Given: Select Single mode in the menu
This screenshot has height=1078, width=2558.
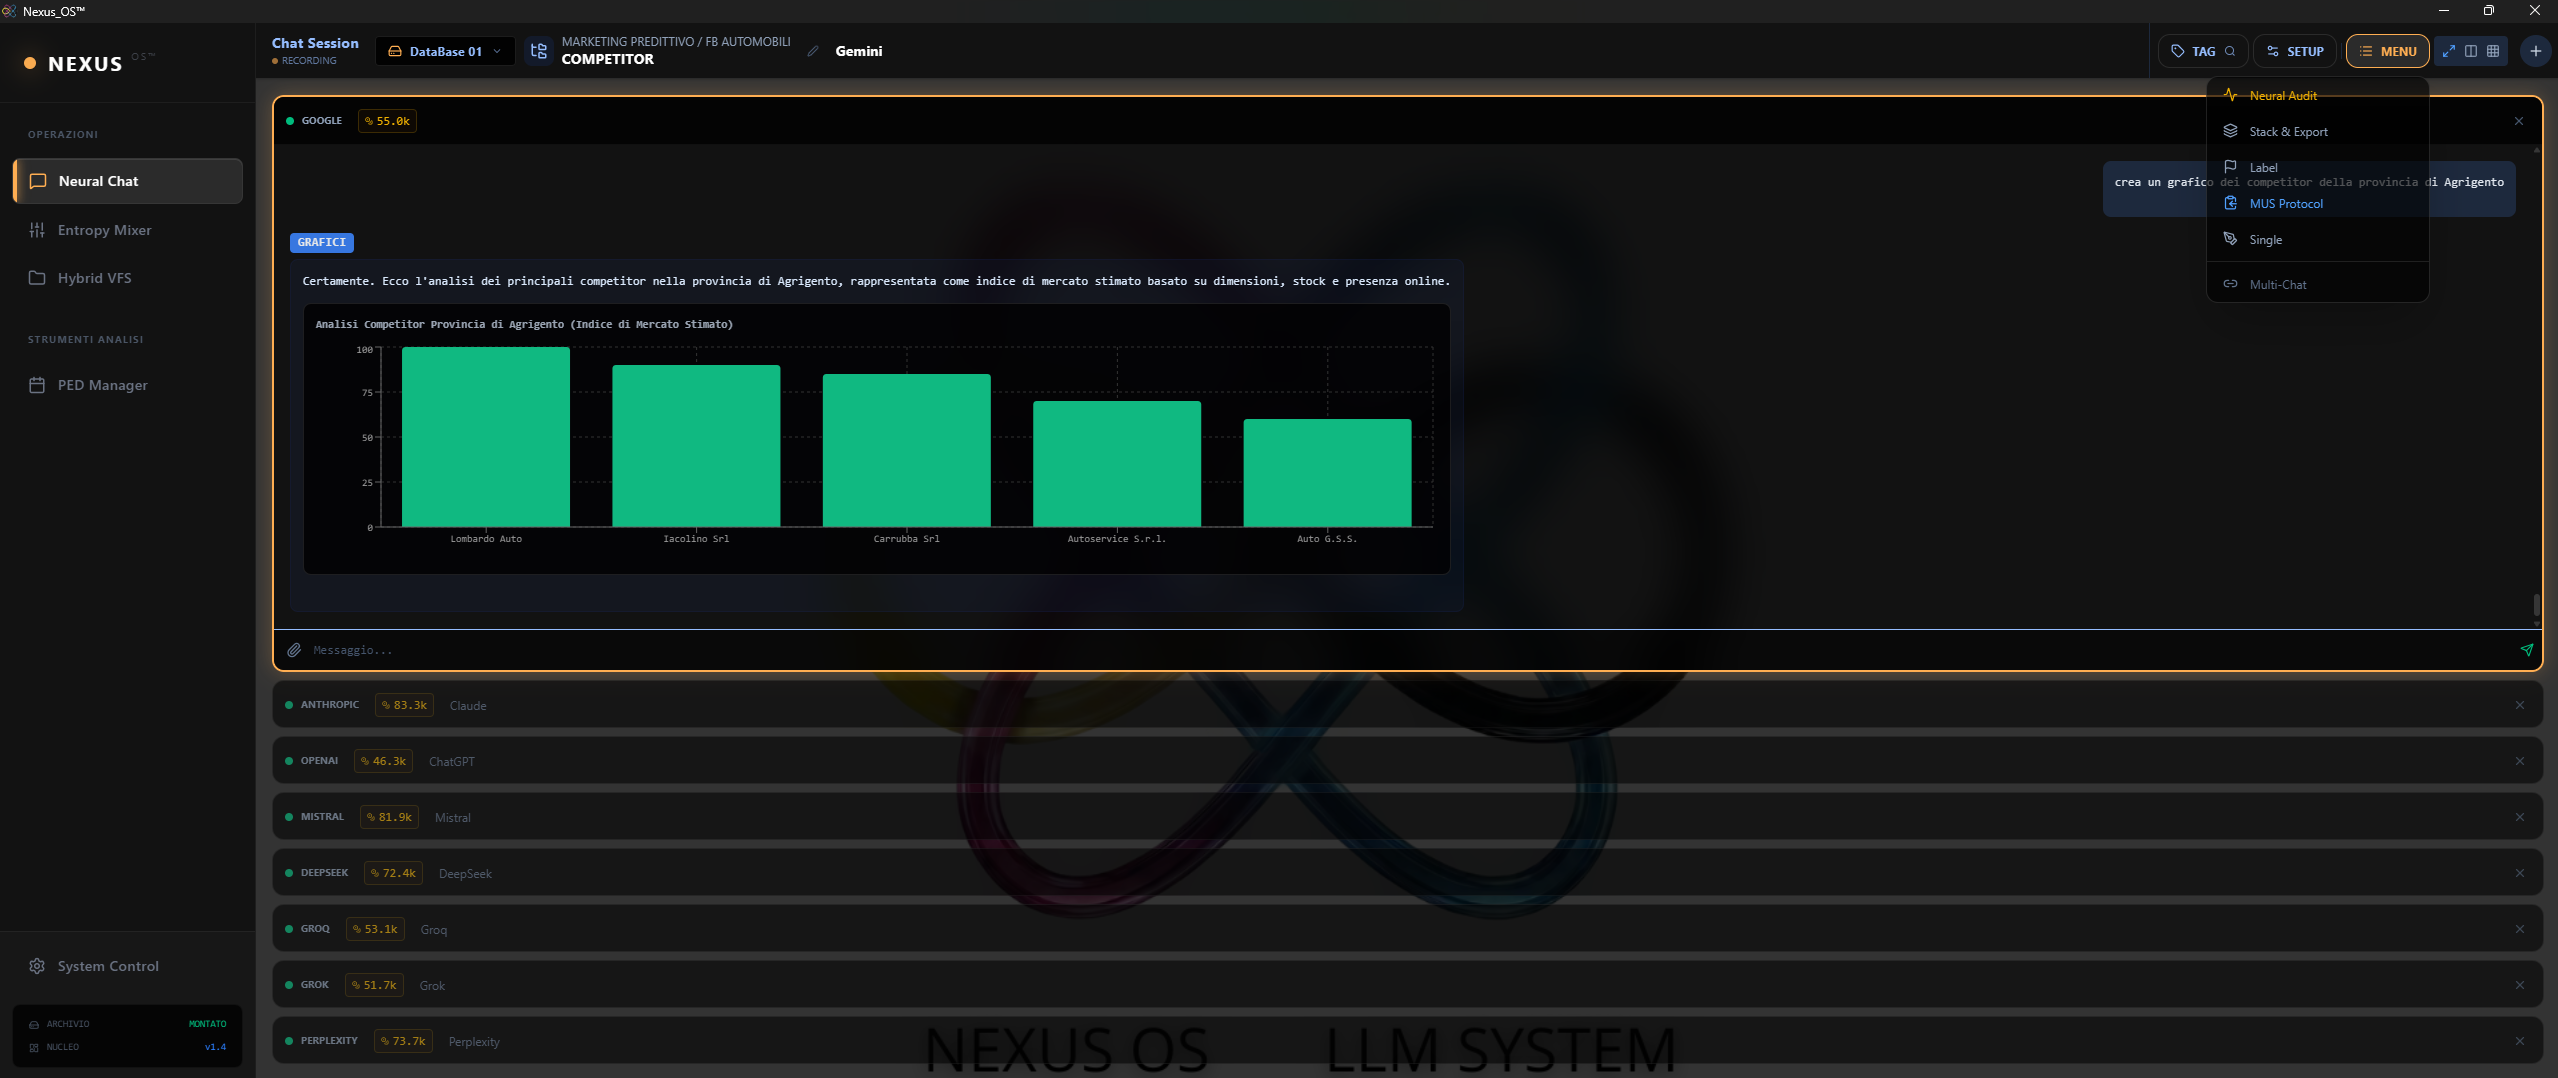Looking at the screenshot, I should tap(2317, 240).
